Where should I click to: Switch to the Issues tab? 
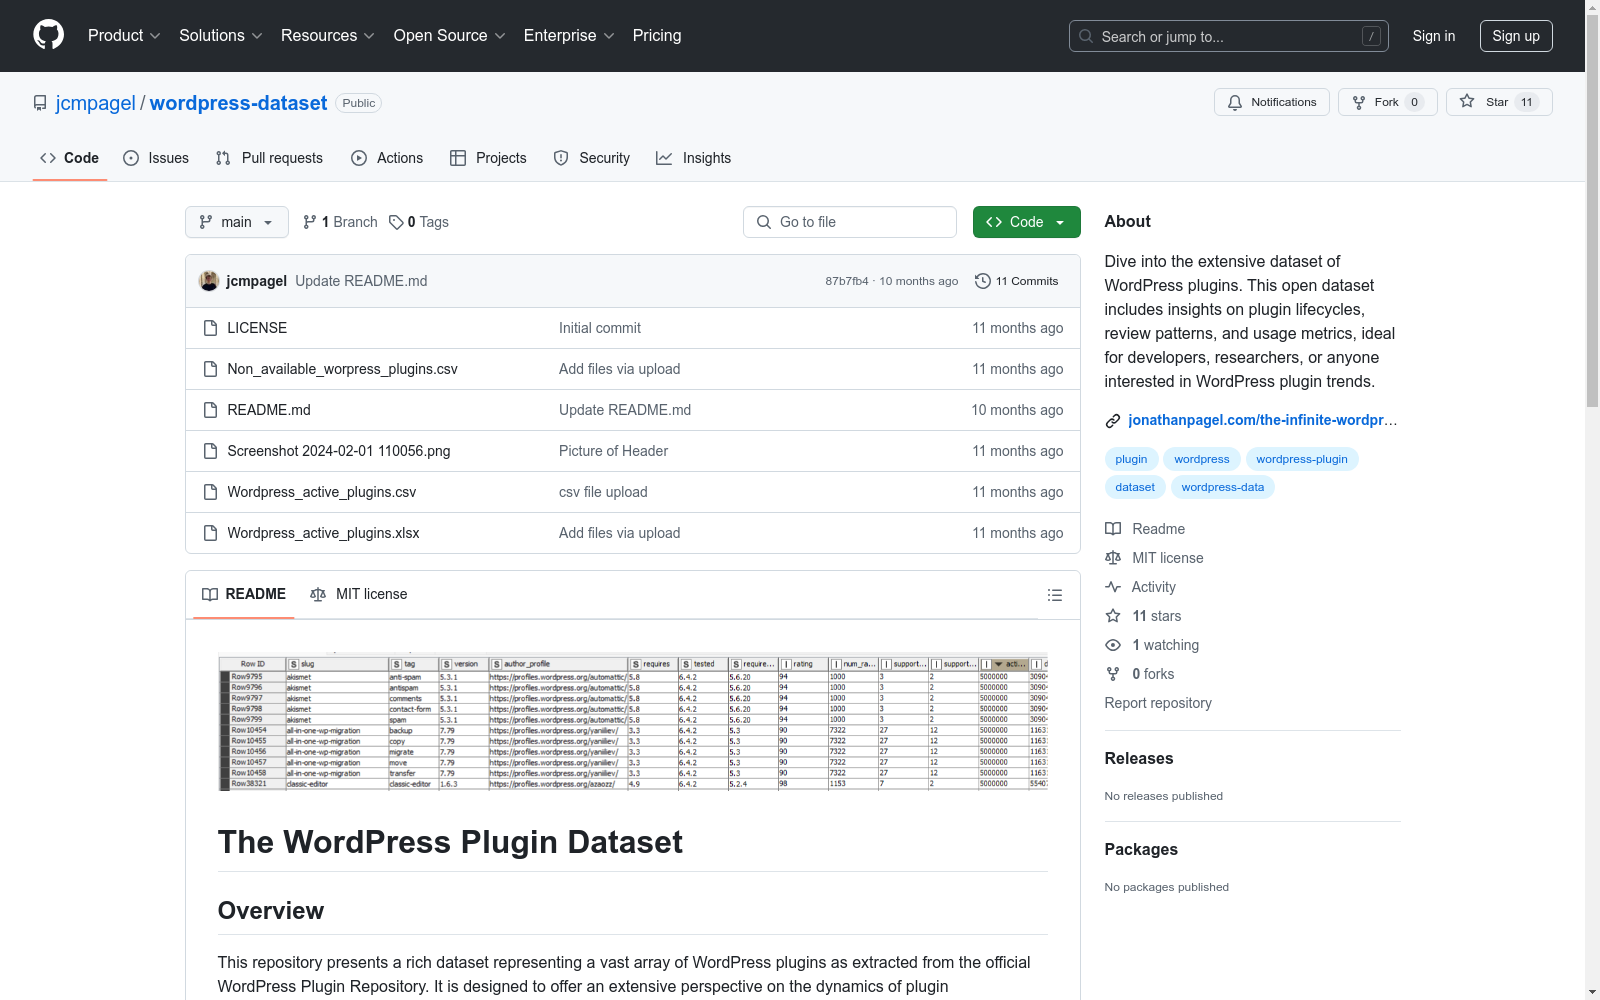click(156, 158)
